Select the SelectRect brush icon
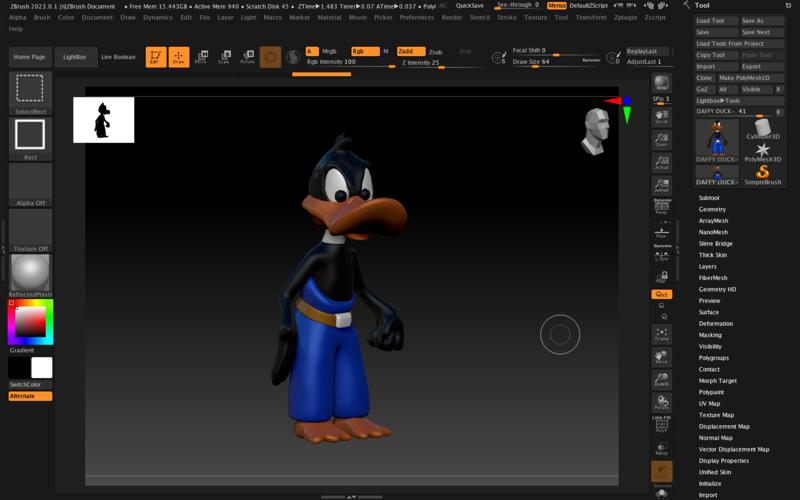The image size is (800, 500). pos(30,93)
